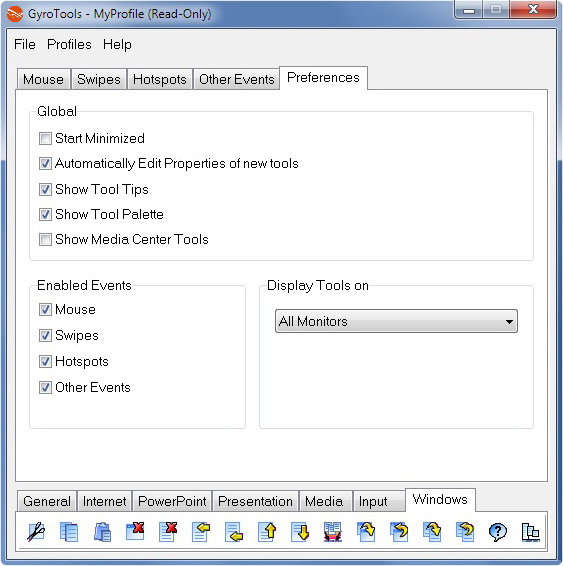The width and height of the screenshot is (563, 566).
Task: Select the last windows-arrangement icon in the palette
Action: tap(531, 532)
